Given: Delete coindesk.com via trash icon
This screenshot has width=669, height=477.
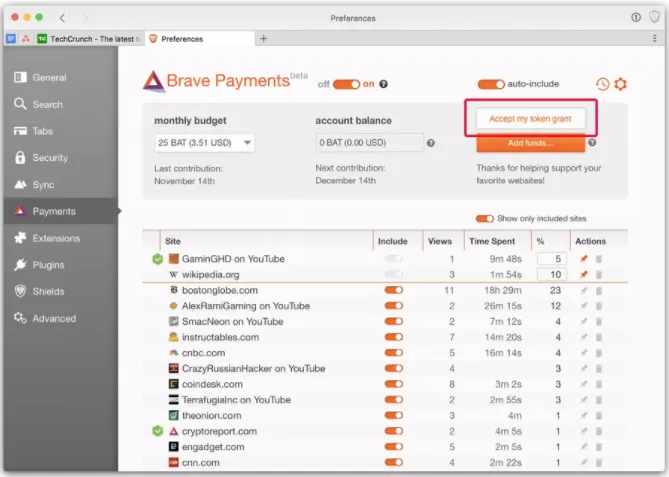Looking at the screenshot, I should (x=599, y=384).
